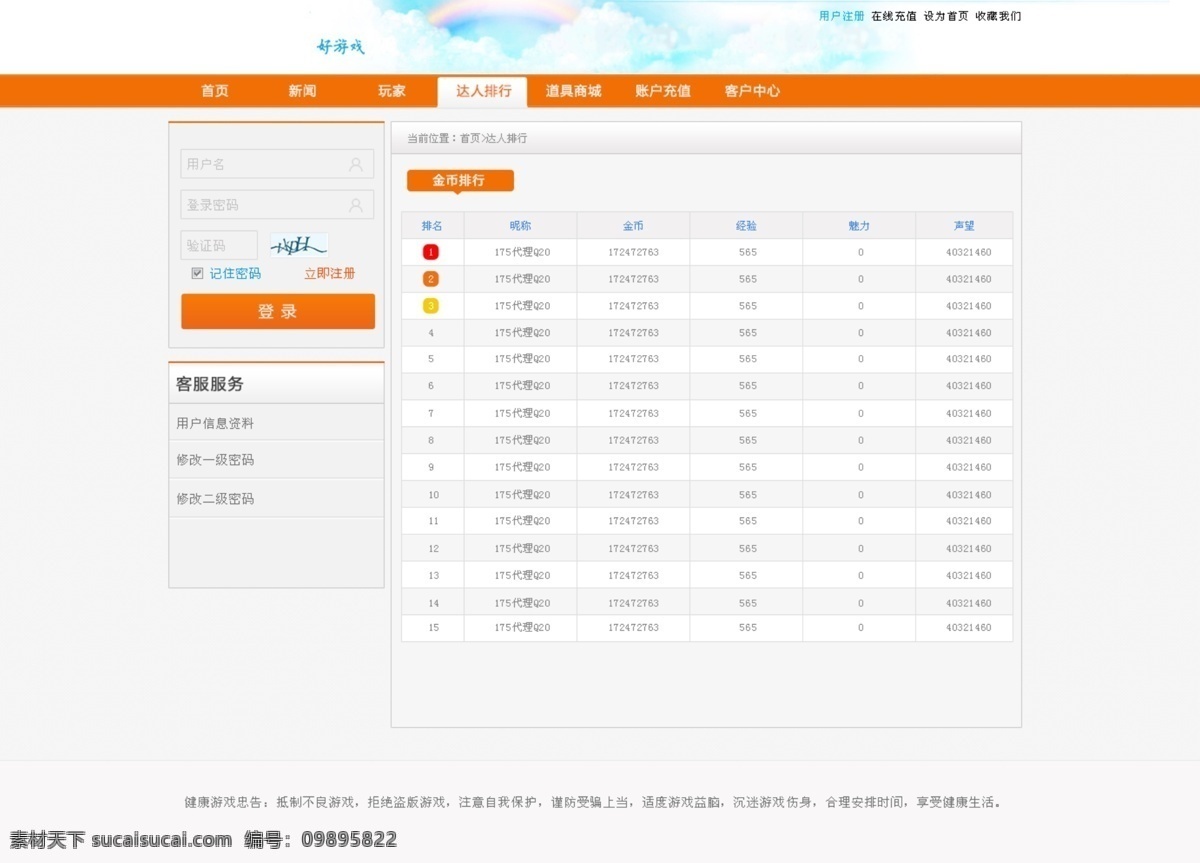This screenshot has width=1200, height=863.
Task: Click the 经验 column header
Action: 746,226
